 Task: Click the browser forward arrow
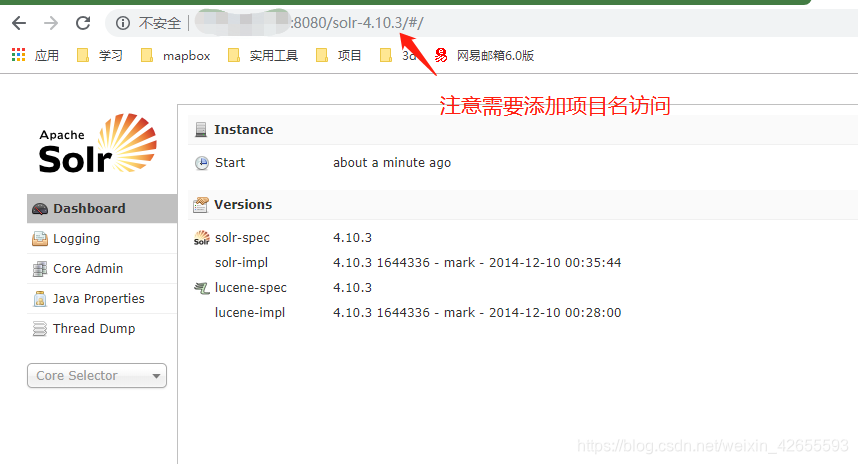51,23
